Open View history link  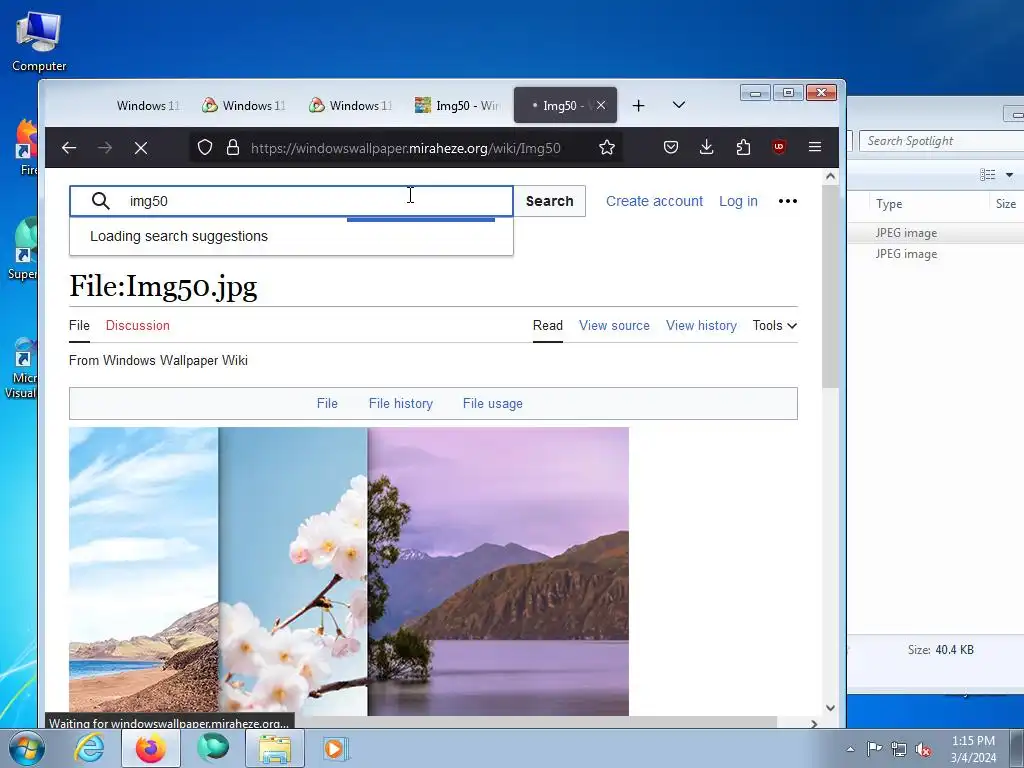(x=701, y=325)
